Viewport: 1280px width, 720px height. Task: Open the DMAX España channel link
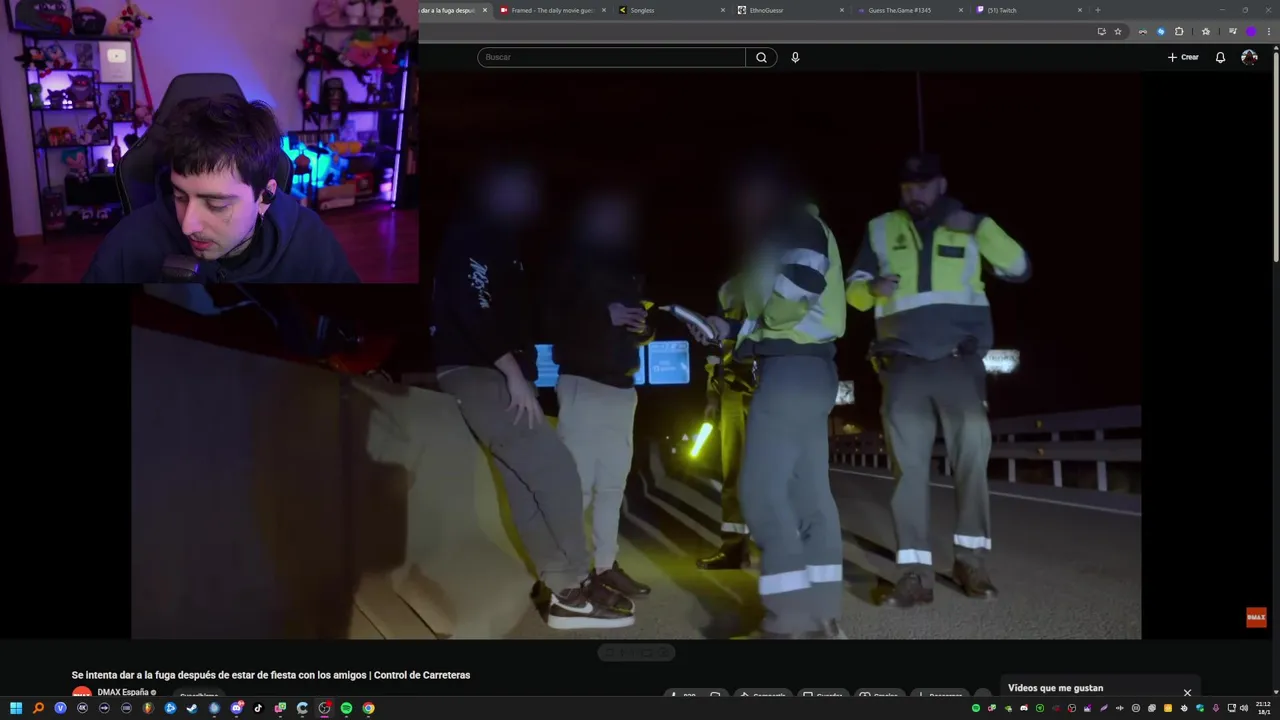click(122, 692)
